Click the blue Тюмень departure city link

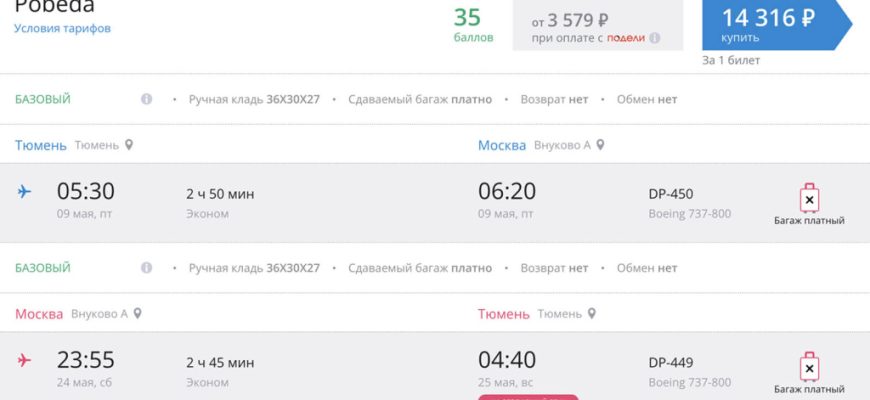[x=41, y=145]
